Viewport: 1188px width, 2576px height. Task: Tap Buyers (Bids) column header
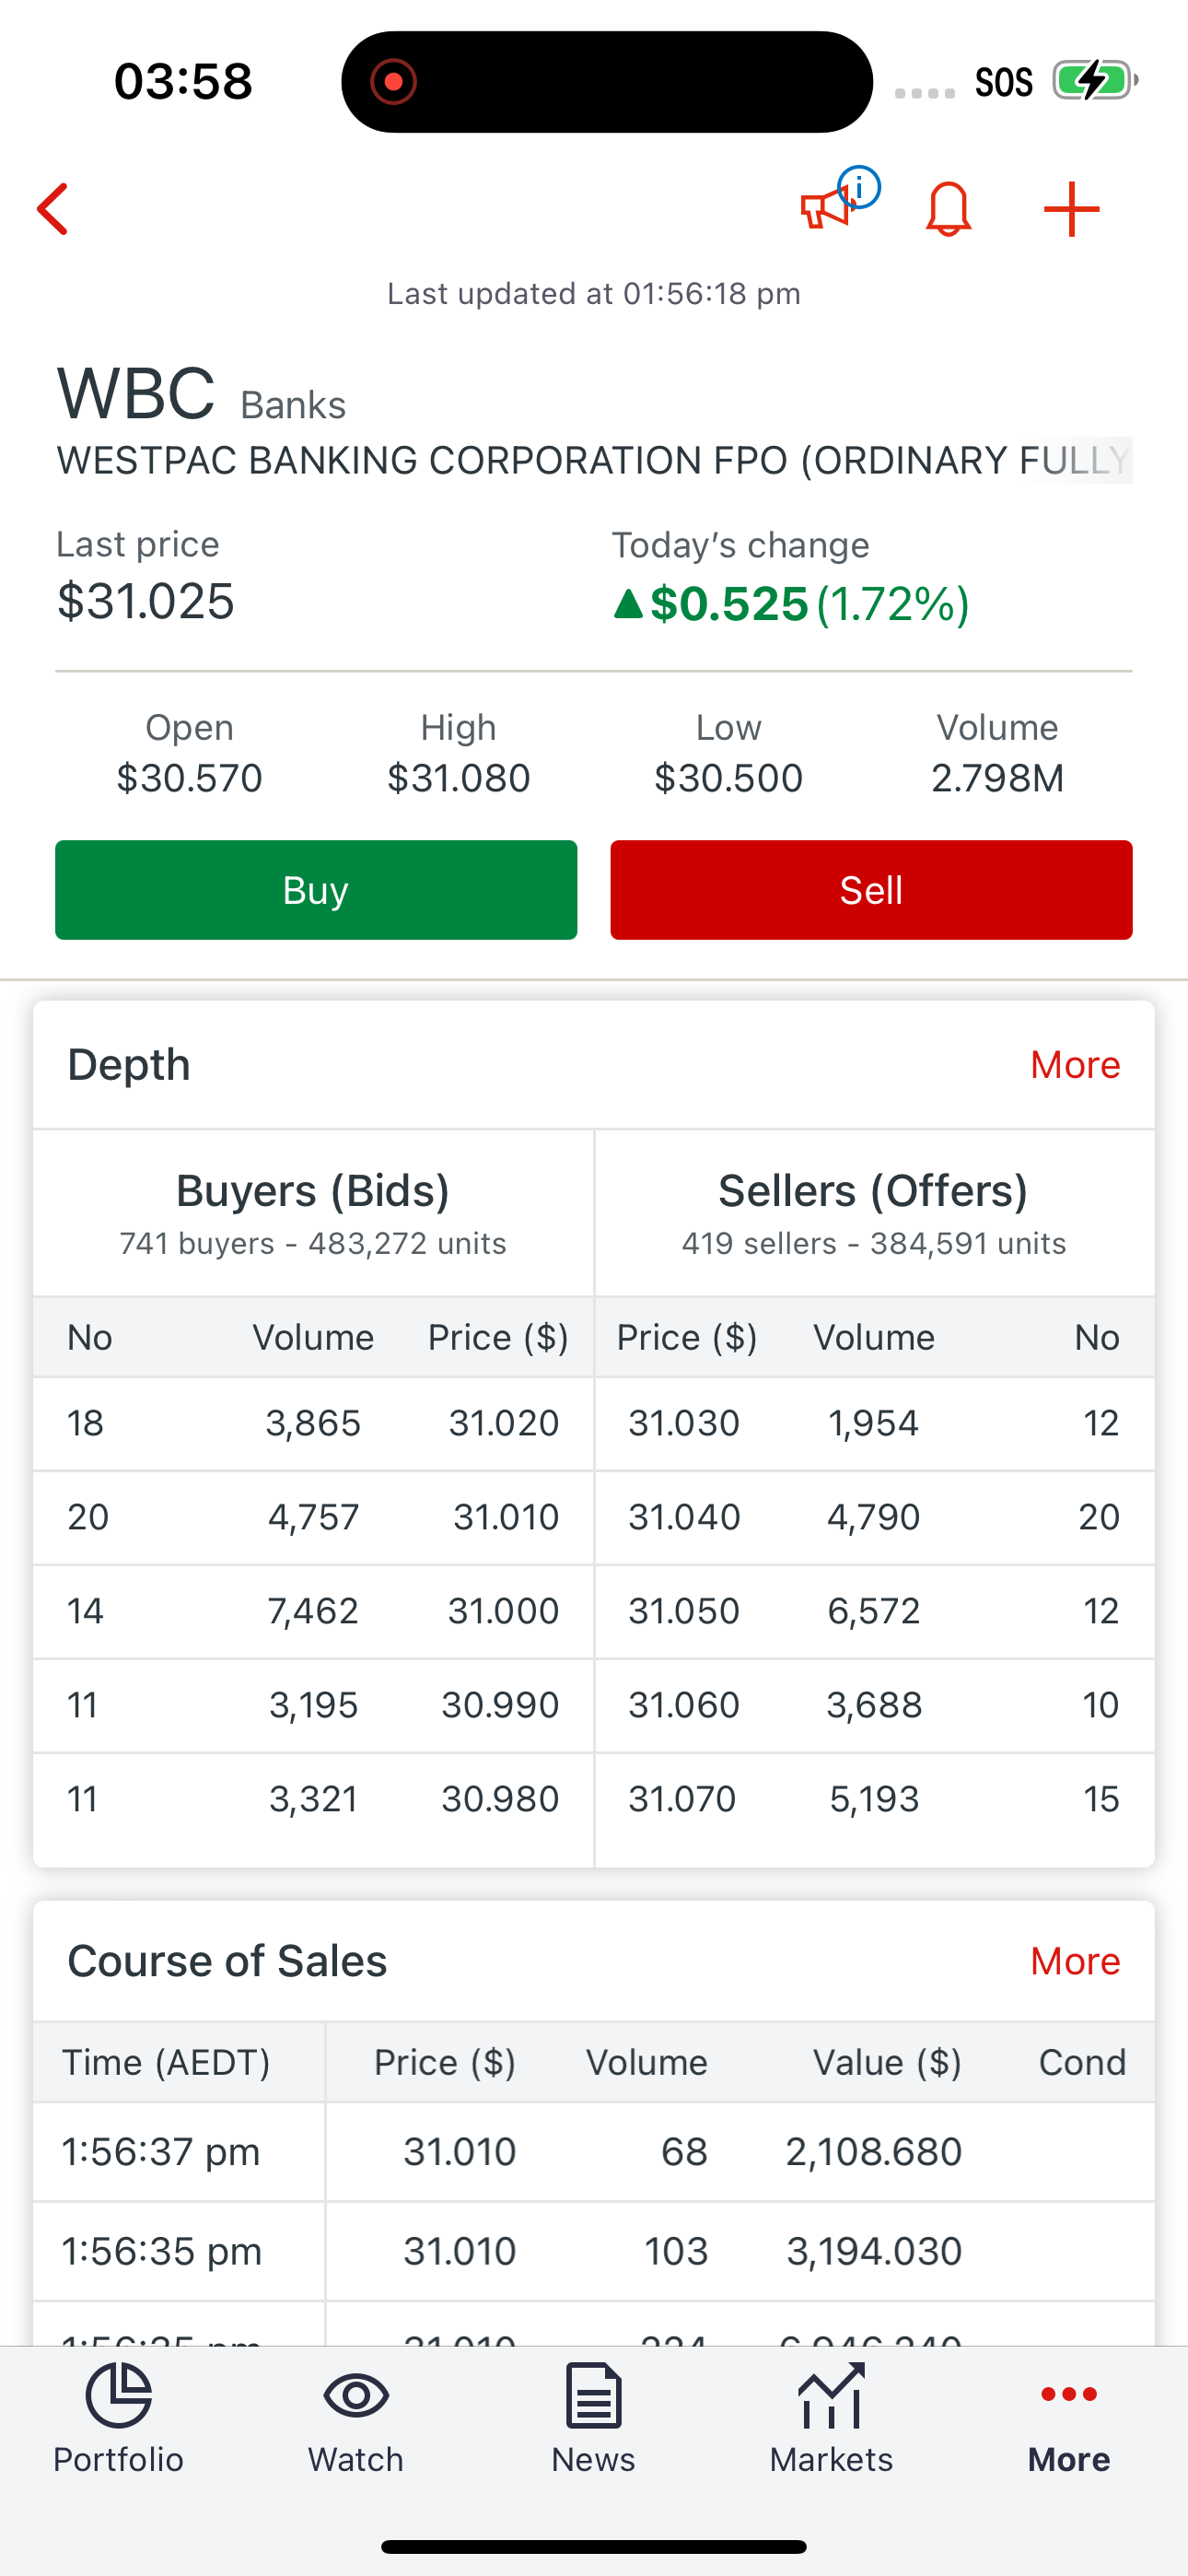point(313,1191)
